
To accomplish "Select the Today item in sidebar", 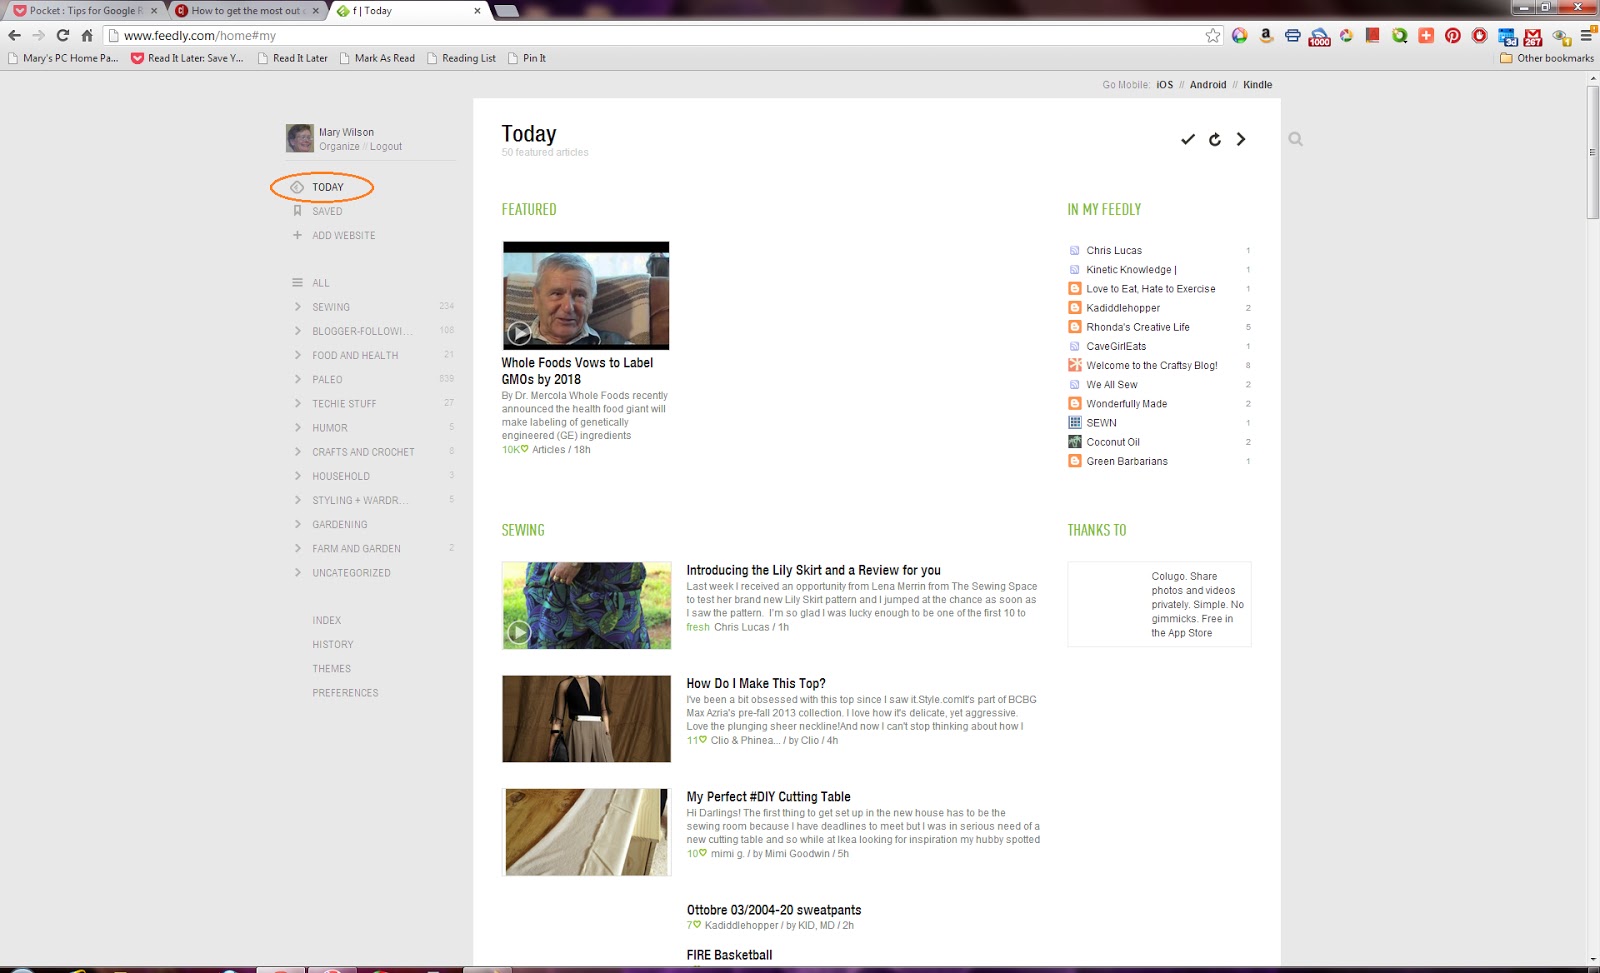I will 327,187.
